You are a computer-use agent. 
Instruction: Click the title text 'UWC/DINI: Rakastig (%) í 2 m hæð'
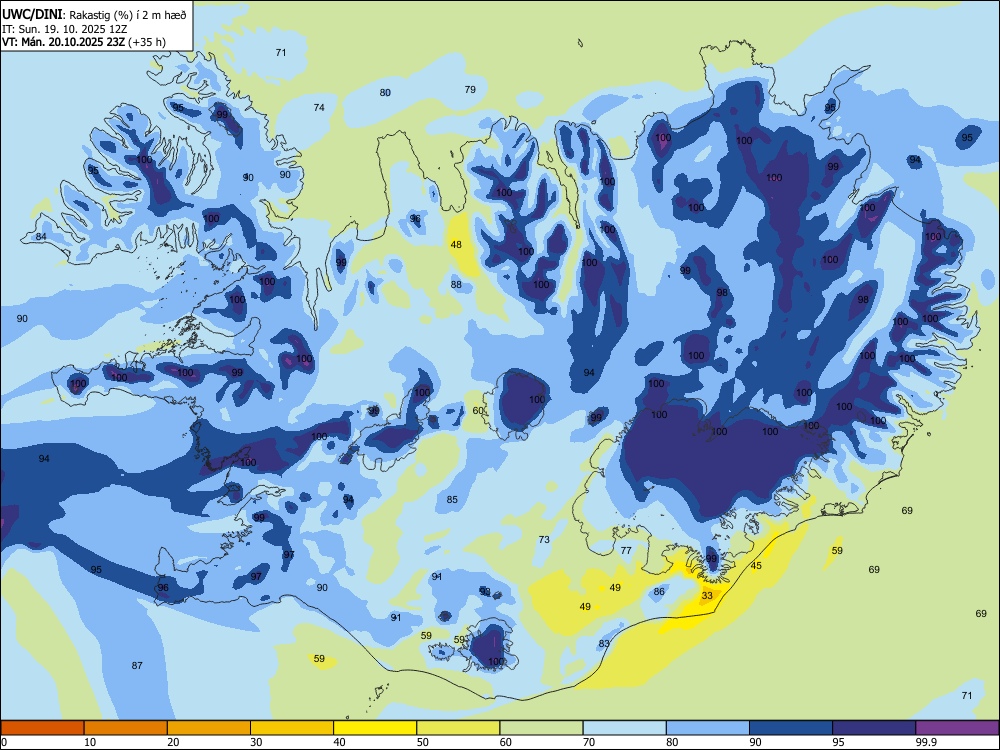point(94,14)
